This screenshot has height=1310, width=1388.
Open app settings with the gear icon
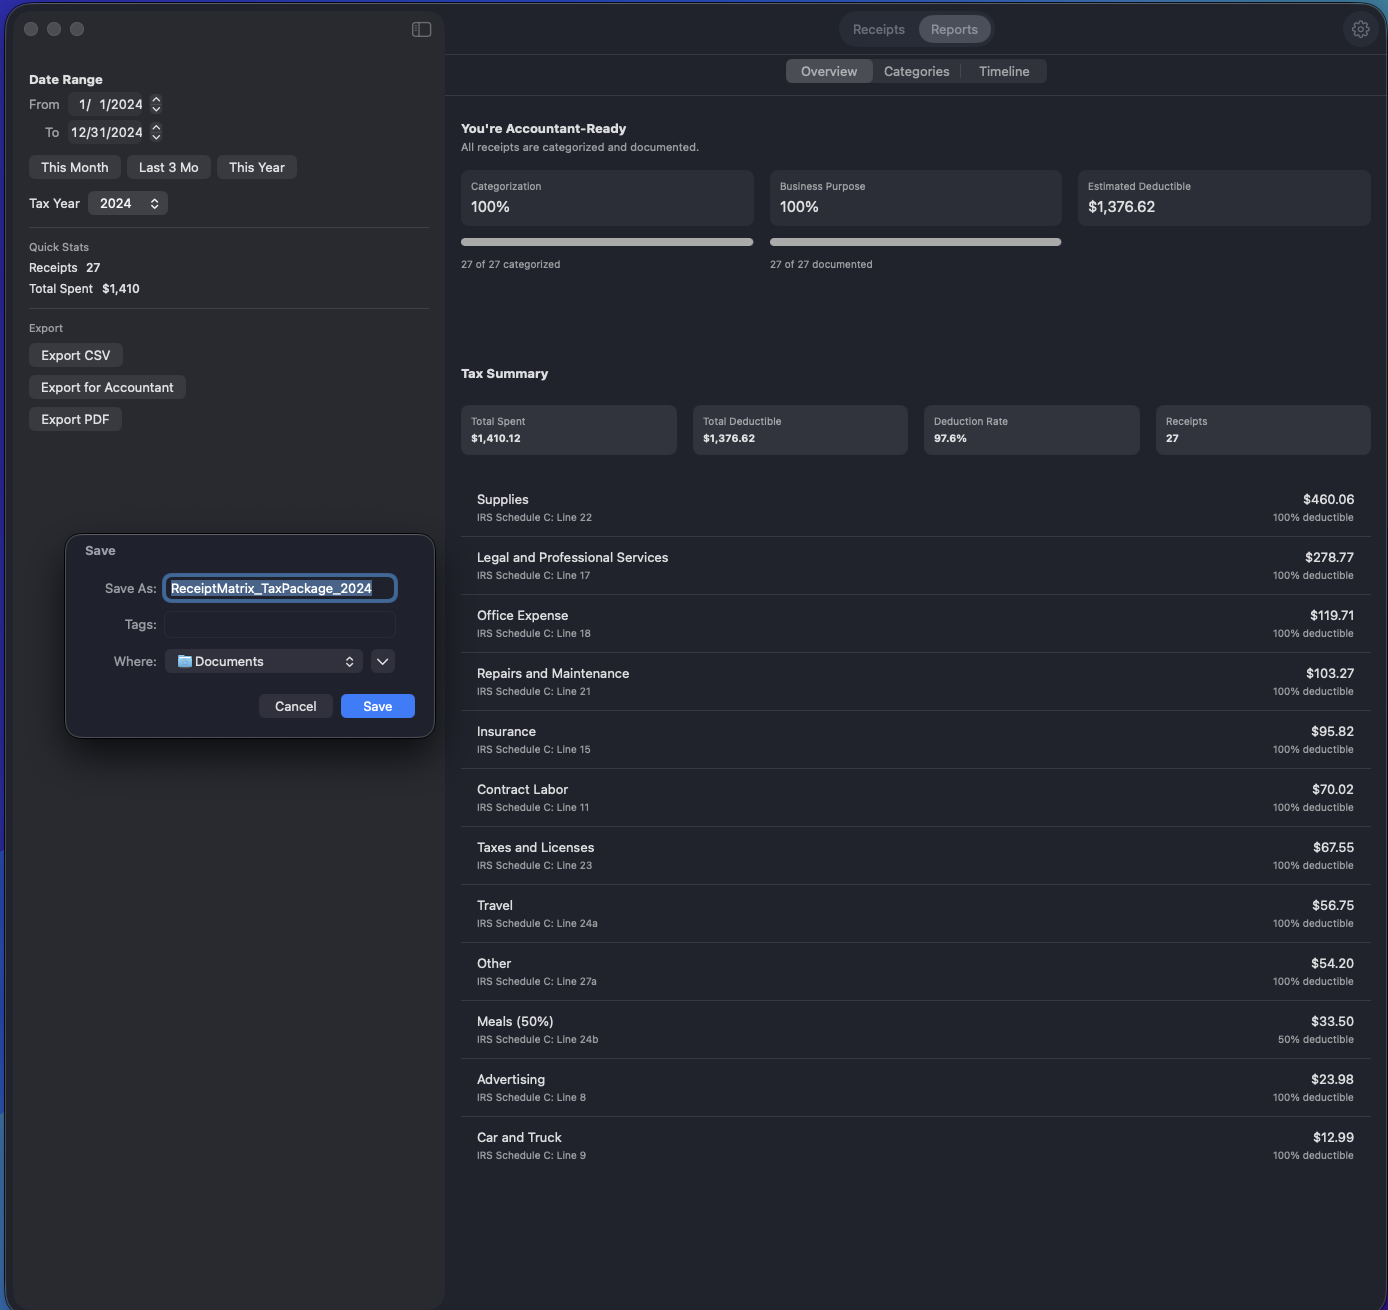1360,29
